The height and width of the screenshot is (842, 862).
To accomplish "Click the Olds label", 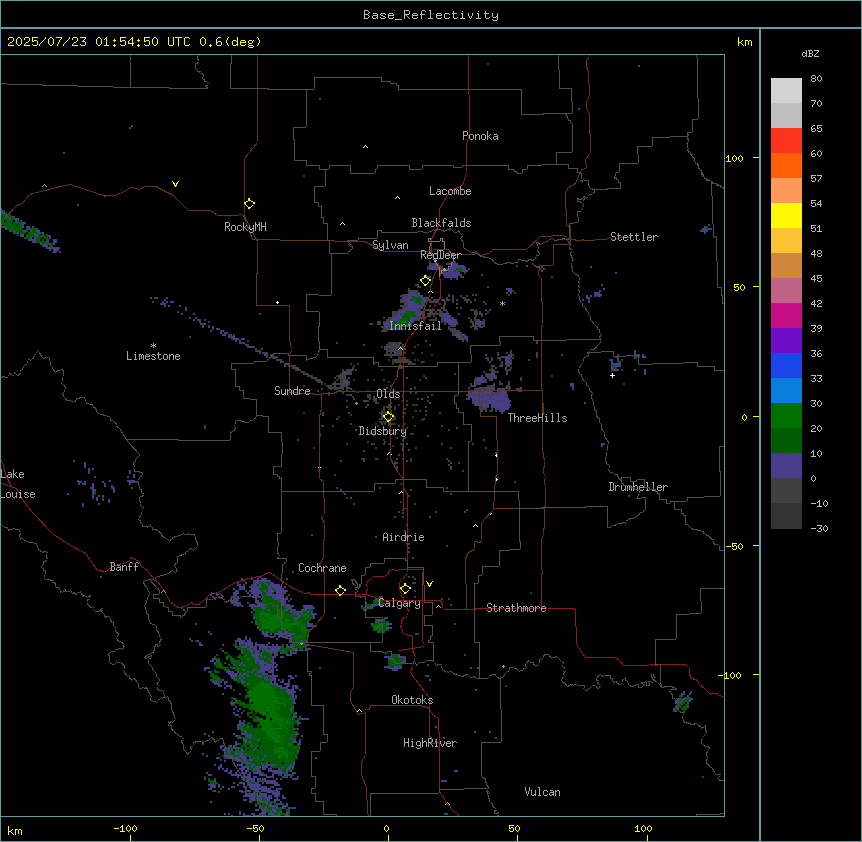I will click(x=388, y=394).
